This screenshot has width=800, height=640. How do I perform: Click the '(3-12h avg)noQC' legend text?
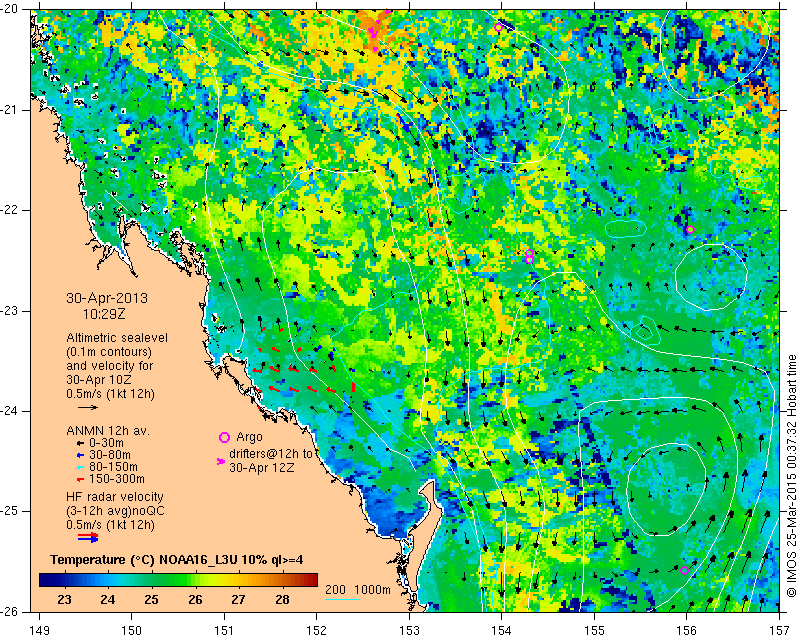pos(115,510)
